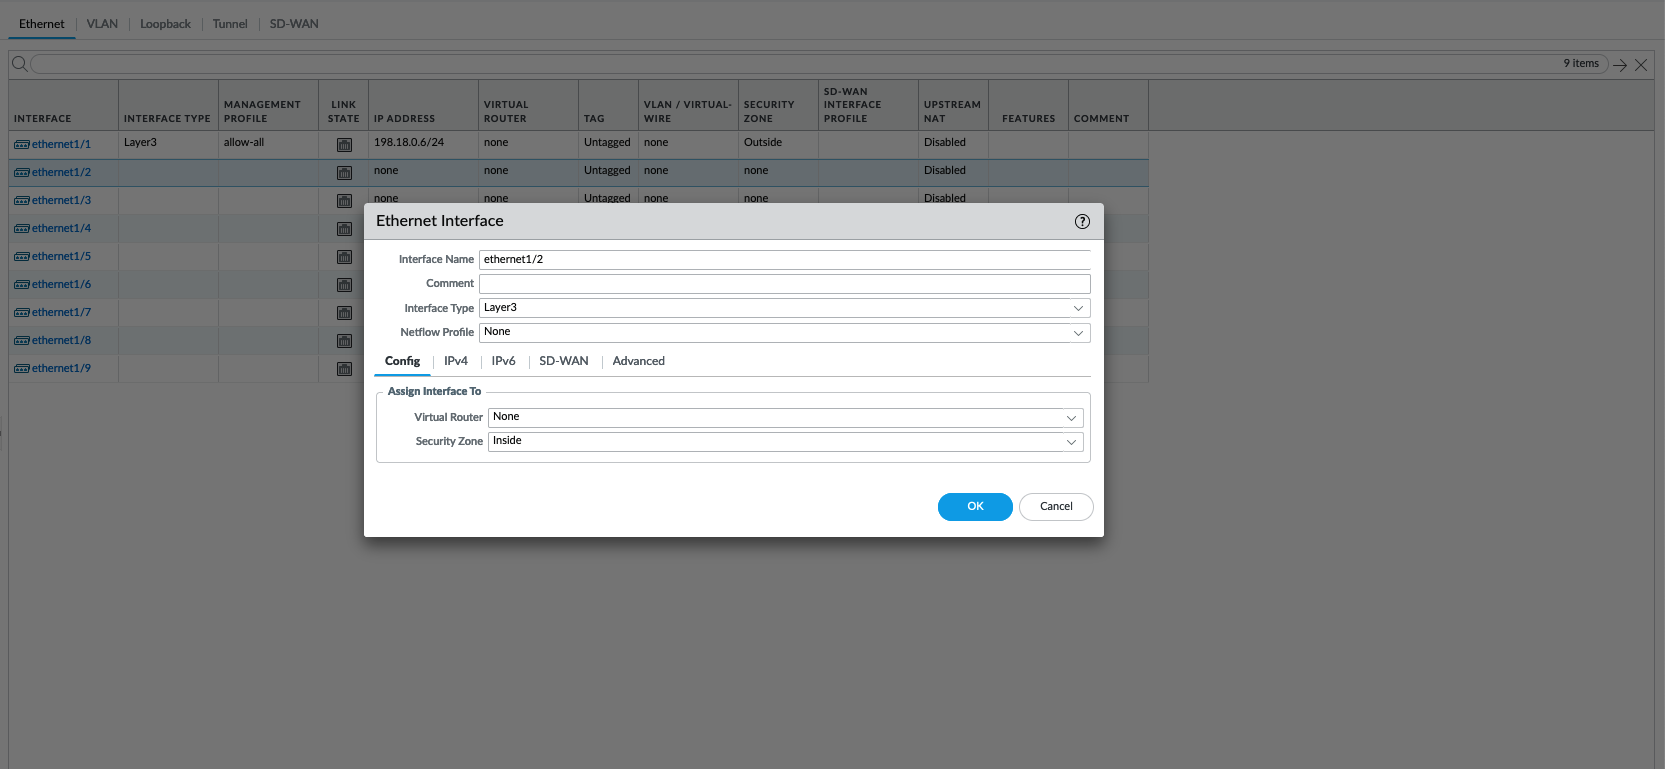Click the search magnifier icon
Screen dimensions: 1665x769
[19, 64]
